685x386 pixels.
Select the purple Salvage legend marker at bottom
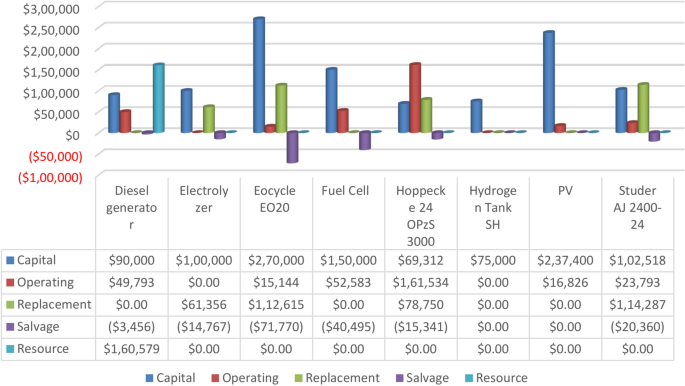click(399, 378)
